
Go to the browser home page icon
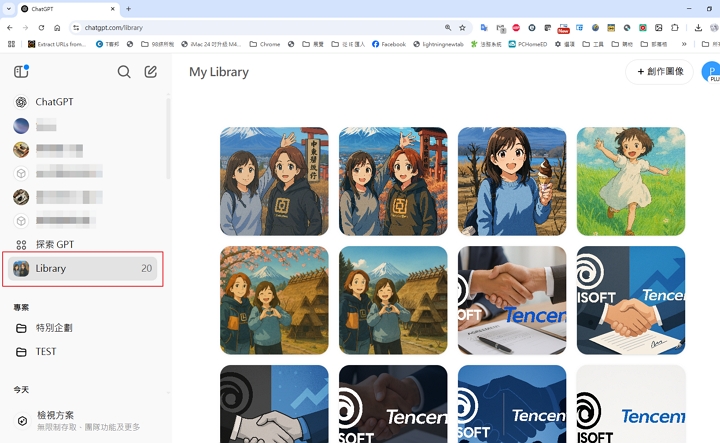57,28
